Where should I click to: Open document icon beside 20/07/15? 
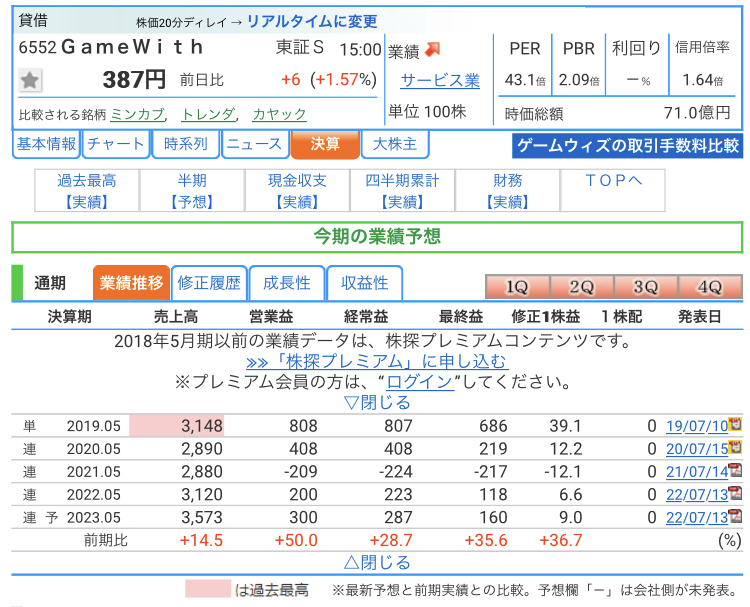[735, 447]
